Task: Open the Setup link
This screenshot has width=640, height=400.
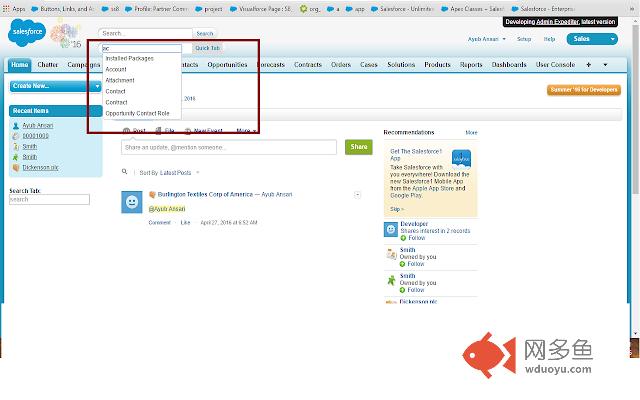Action: click(524, 39)
